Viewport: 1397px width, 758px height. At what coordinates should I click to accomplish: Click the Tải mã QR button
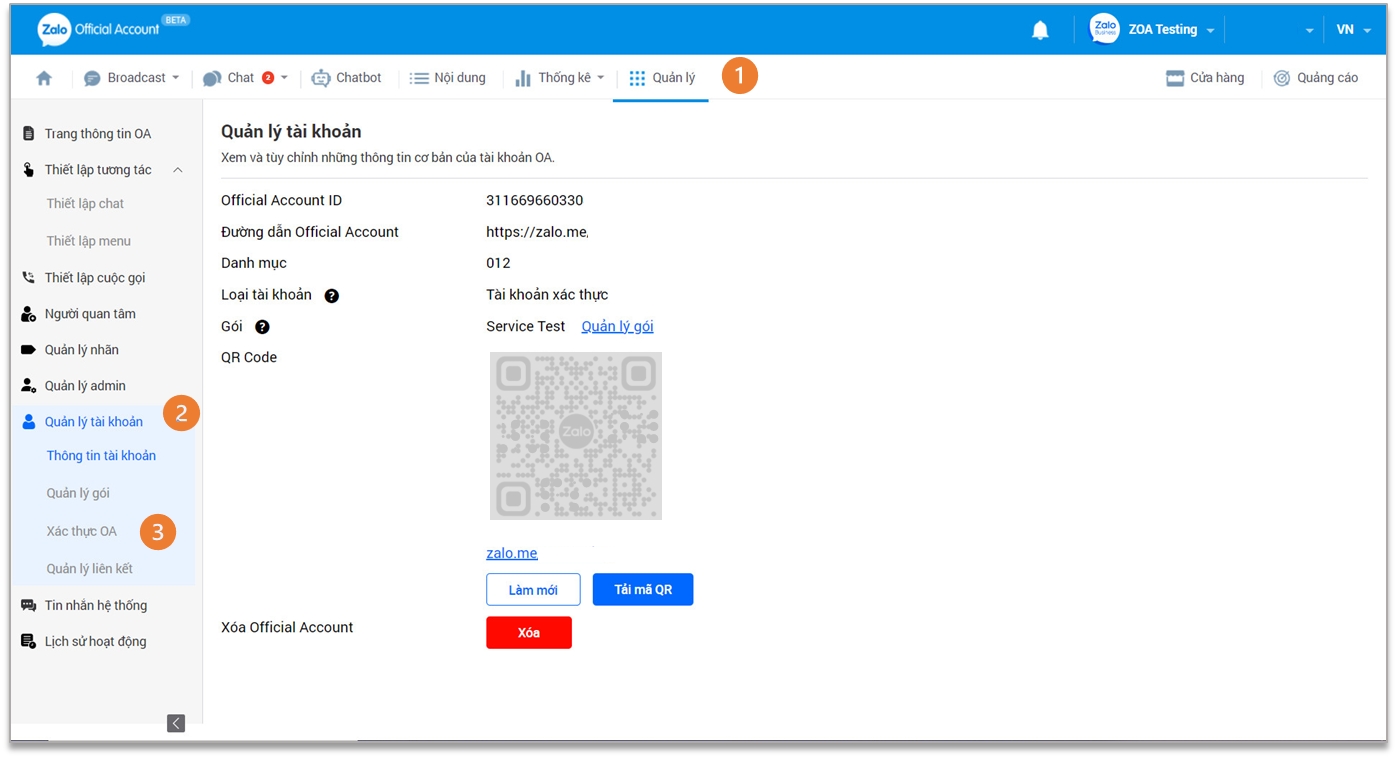pos(643,590)
